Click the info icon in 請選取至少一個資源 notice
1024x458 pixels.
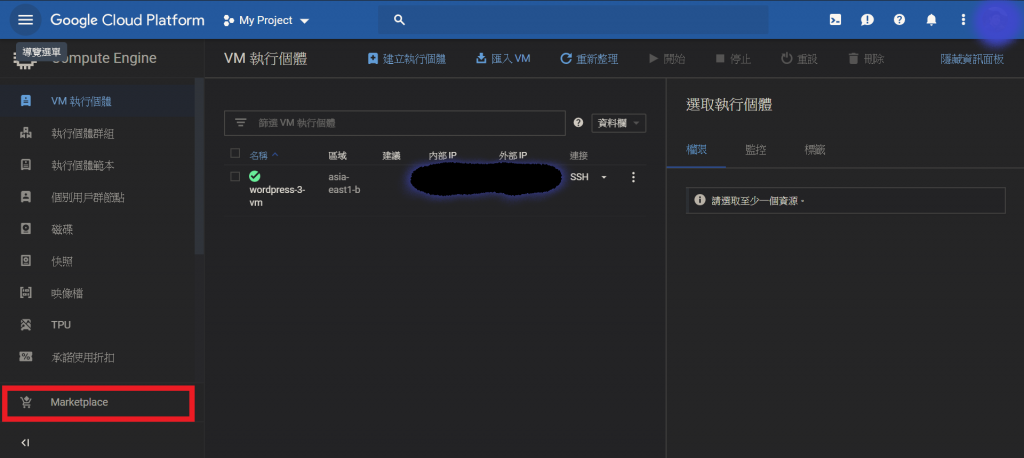[699, 200]
